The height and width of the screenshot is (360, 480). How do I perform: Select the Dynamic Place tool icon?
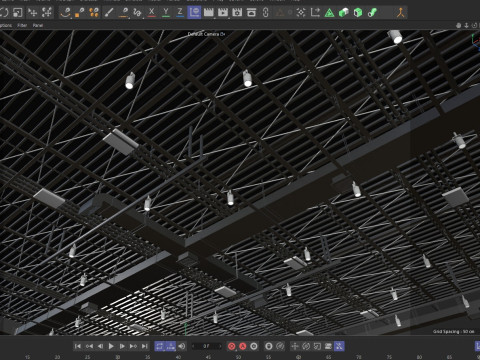coord(47,13)
